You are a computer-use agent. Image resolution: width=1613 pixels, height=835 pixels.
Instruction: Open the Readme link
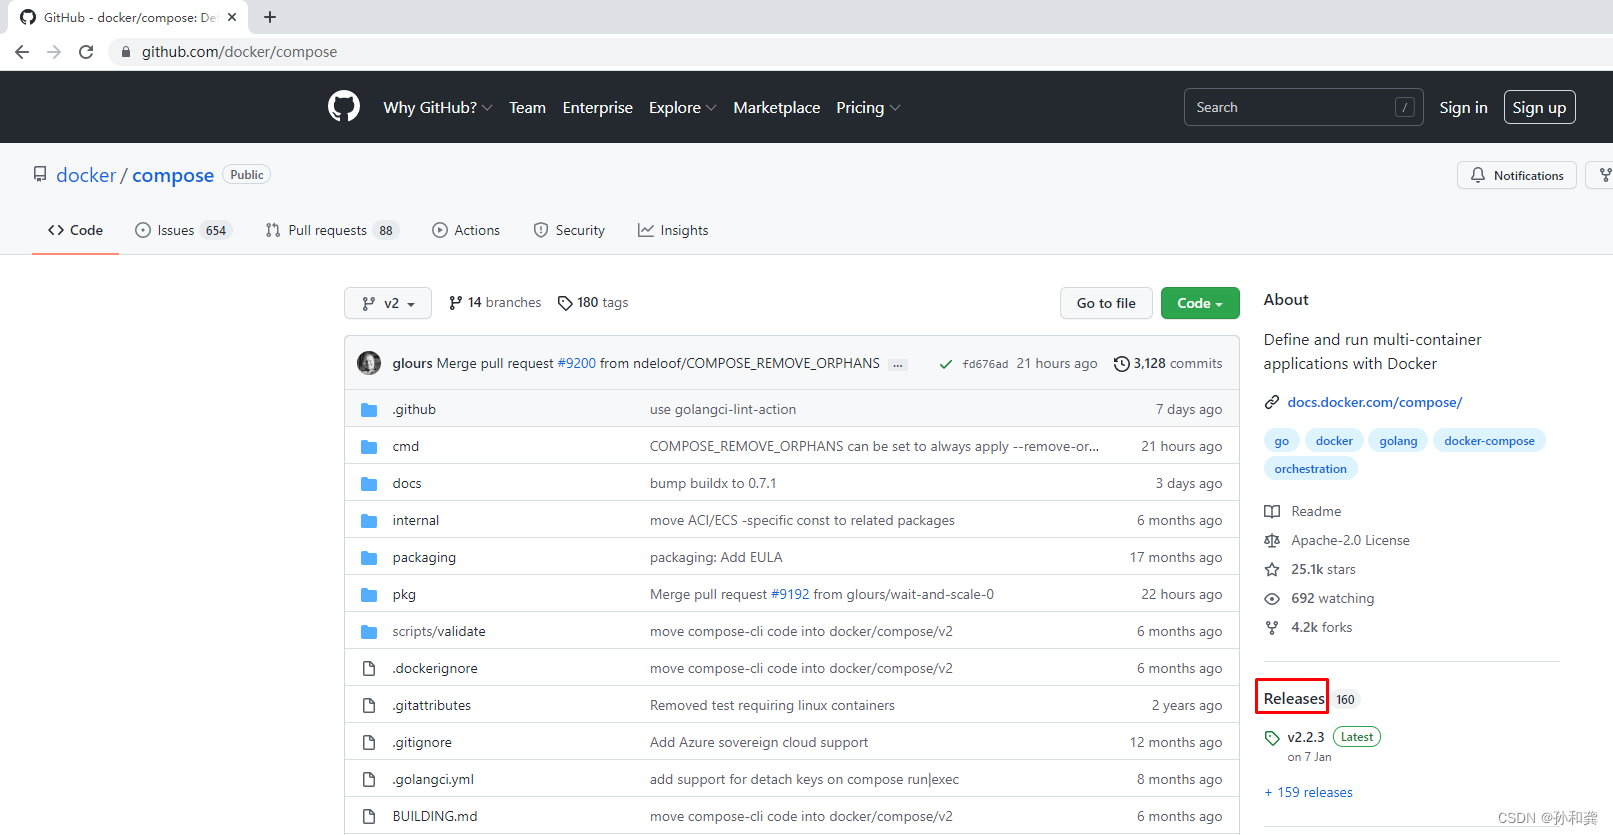pos(1303,511)
